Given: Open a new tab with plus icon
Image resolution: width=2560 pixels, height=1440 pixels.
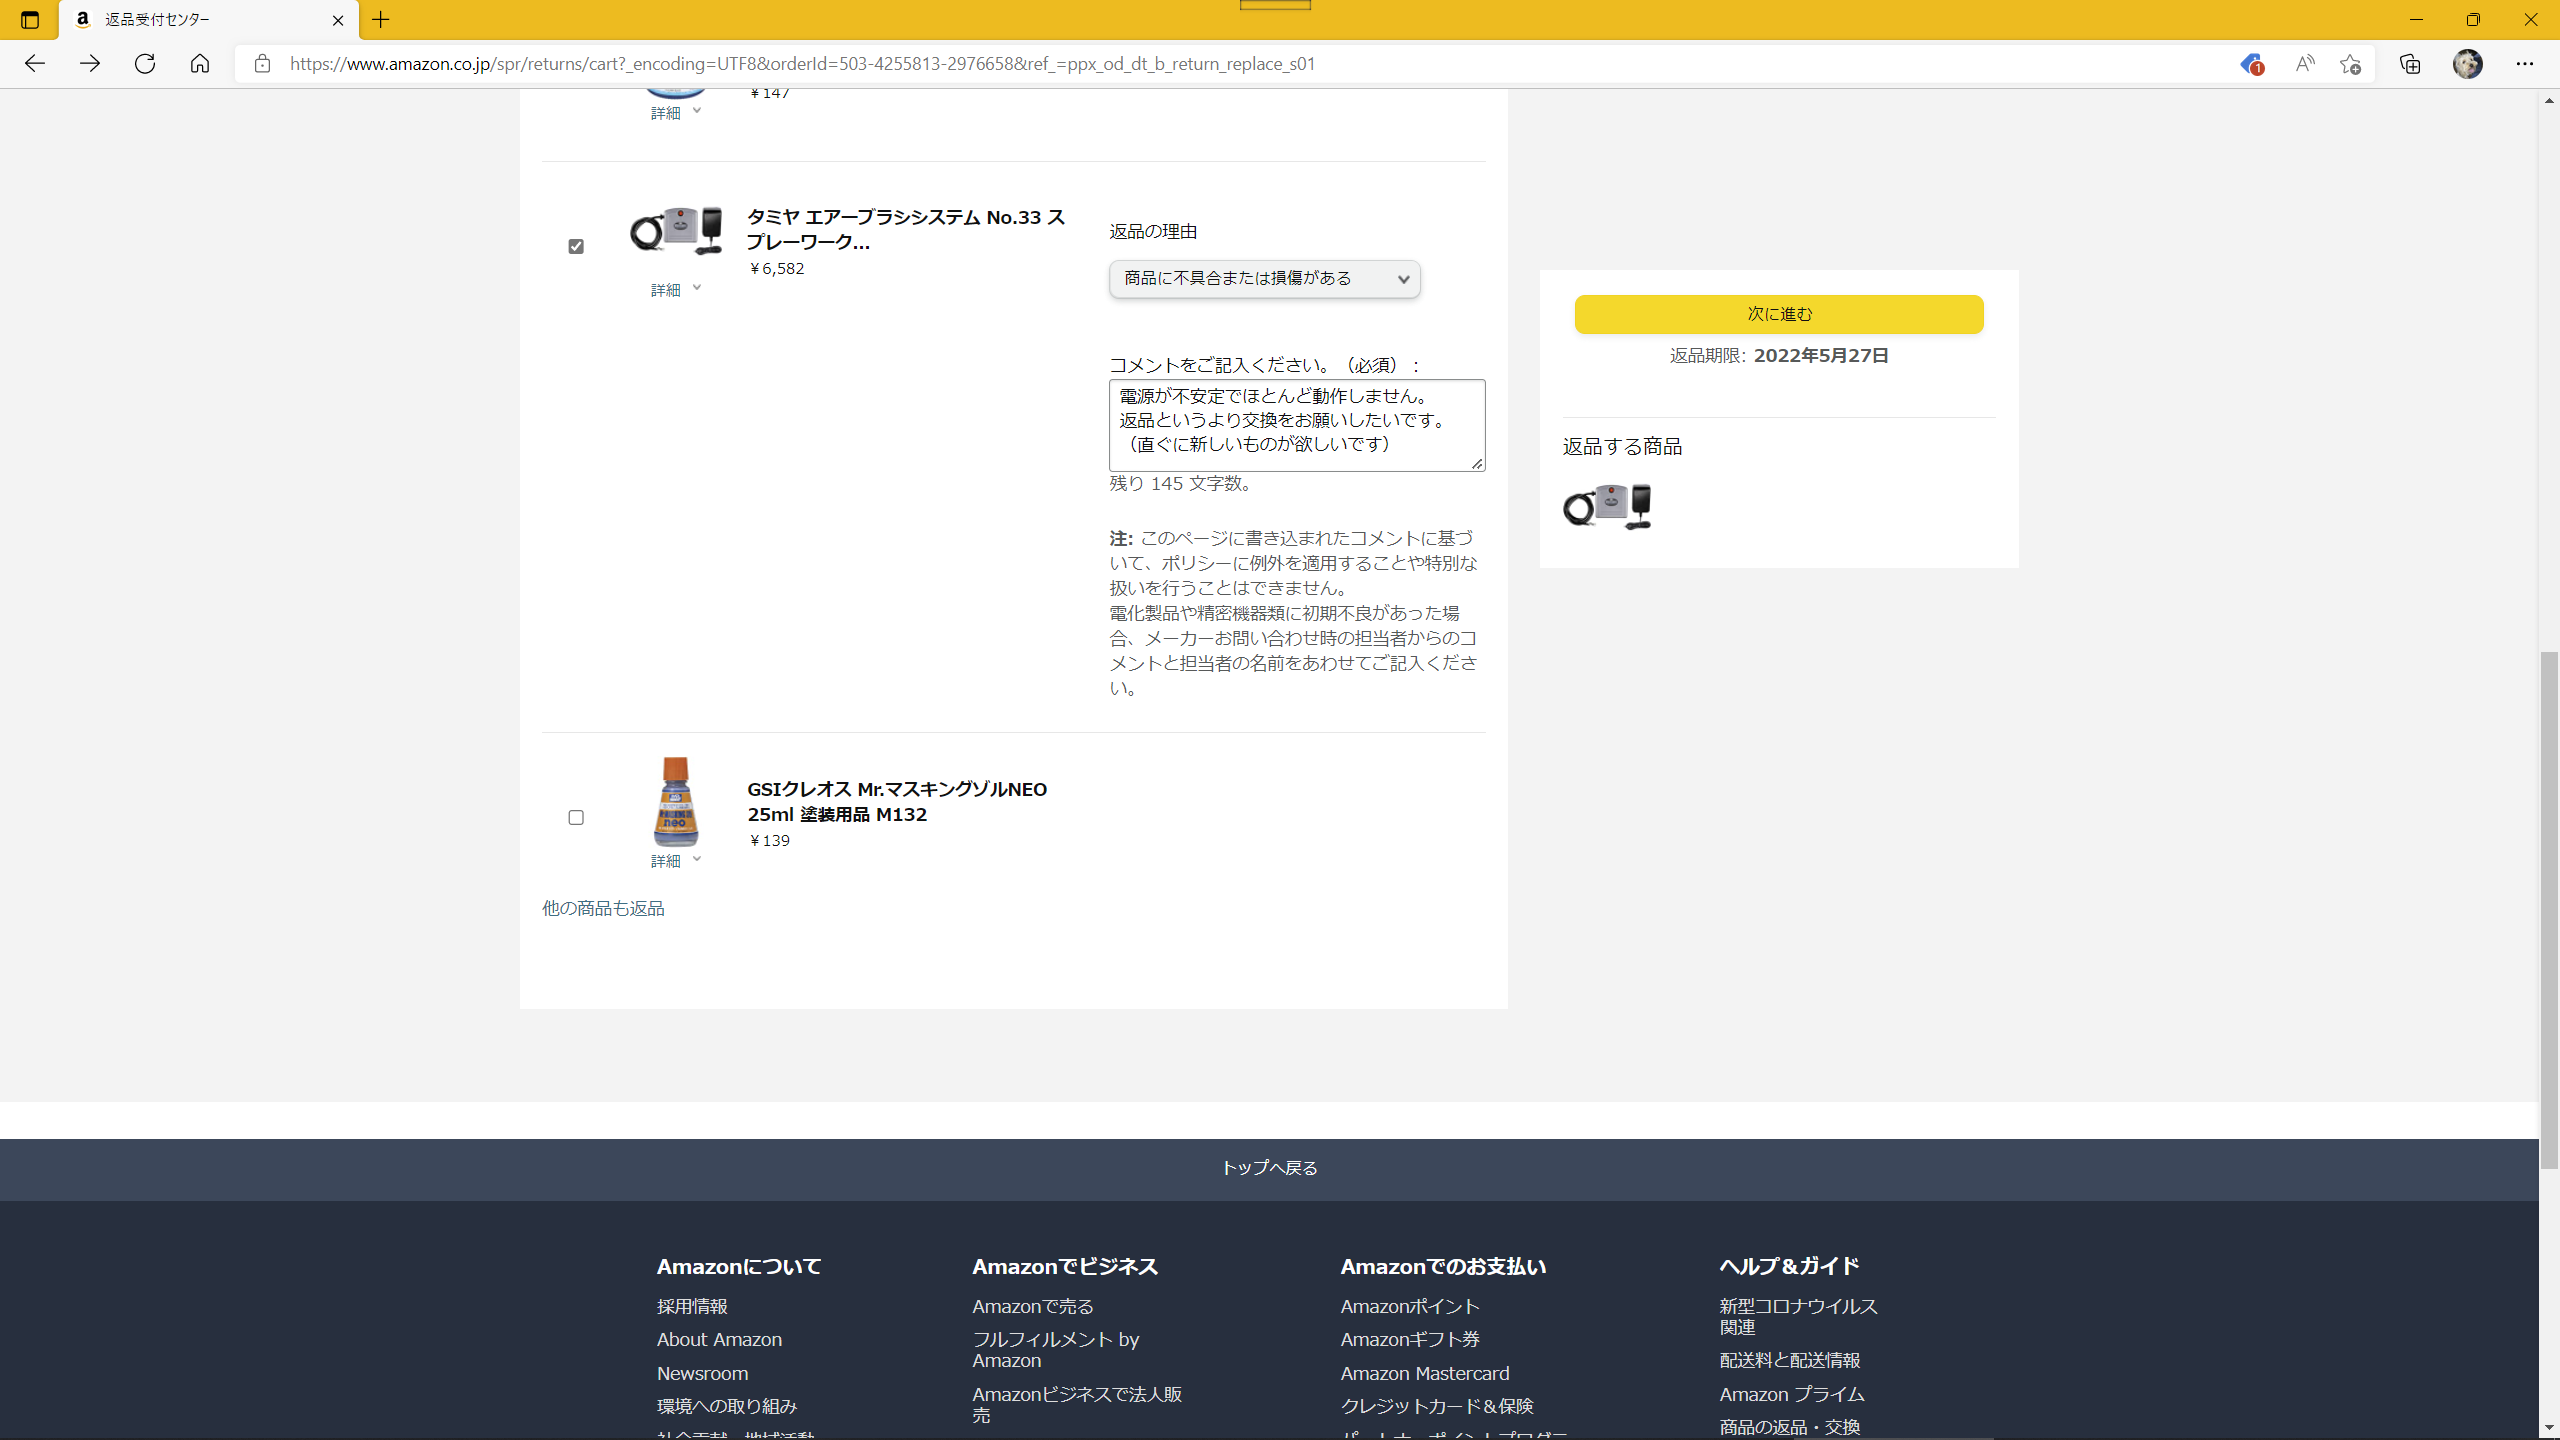Looking at the screenshot, I should pyautogui.click(x=381, y=20).
